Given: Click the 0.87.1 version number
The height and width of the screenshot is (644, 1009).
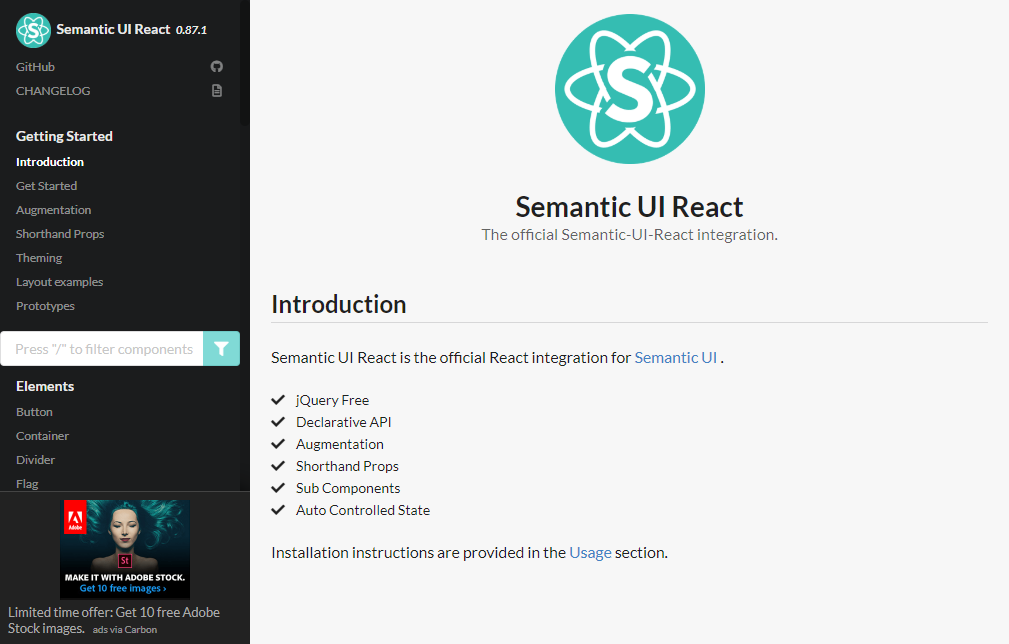Looking at the screenshot, I should 191,30.
